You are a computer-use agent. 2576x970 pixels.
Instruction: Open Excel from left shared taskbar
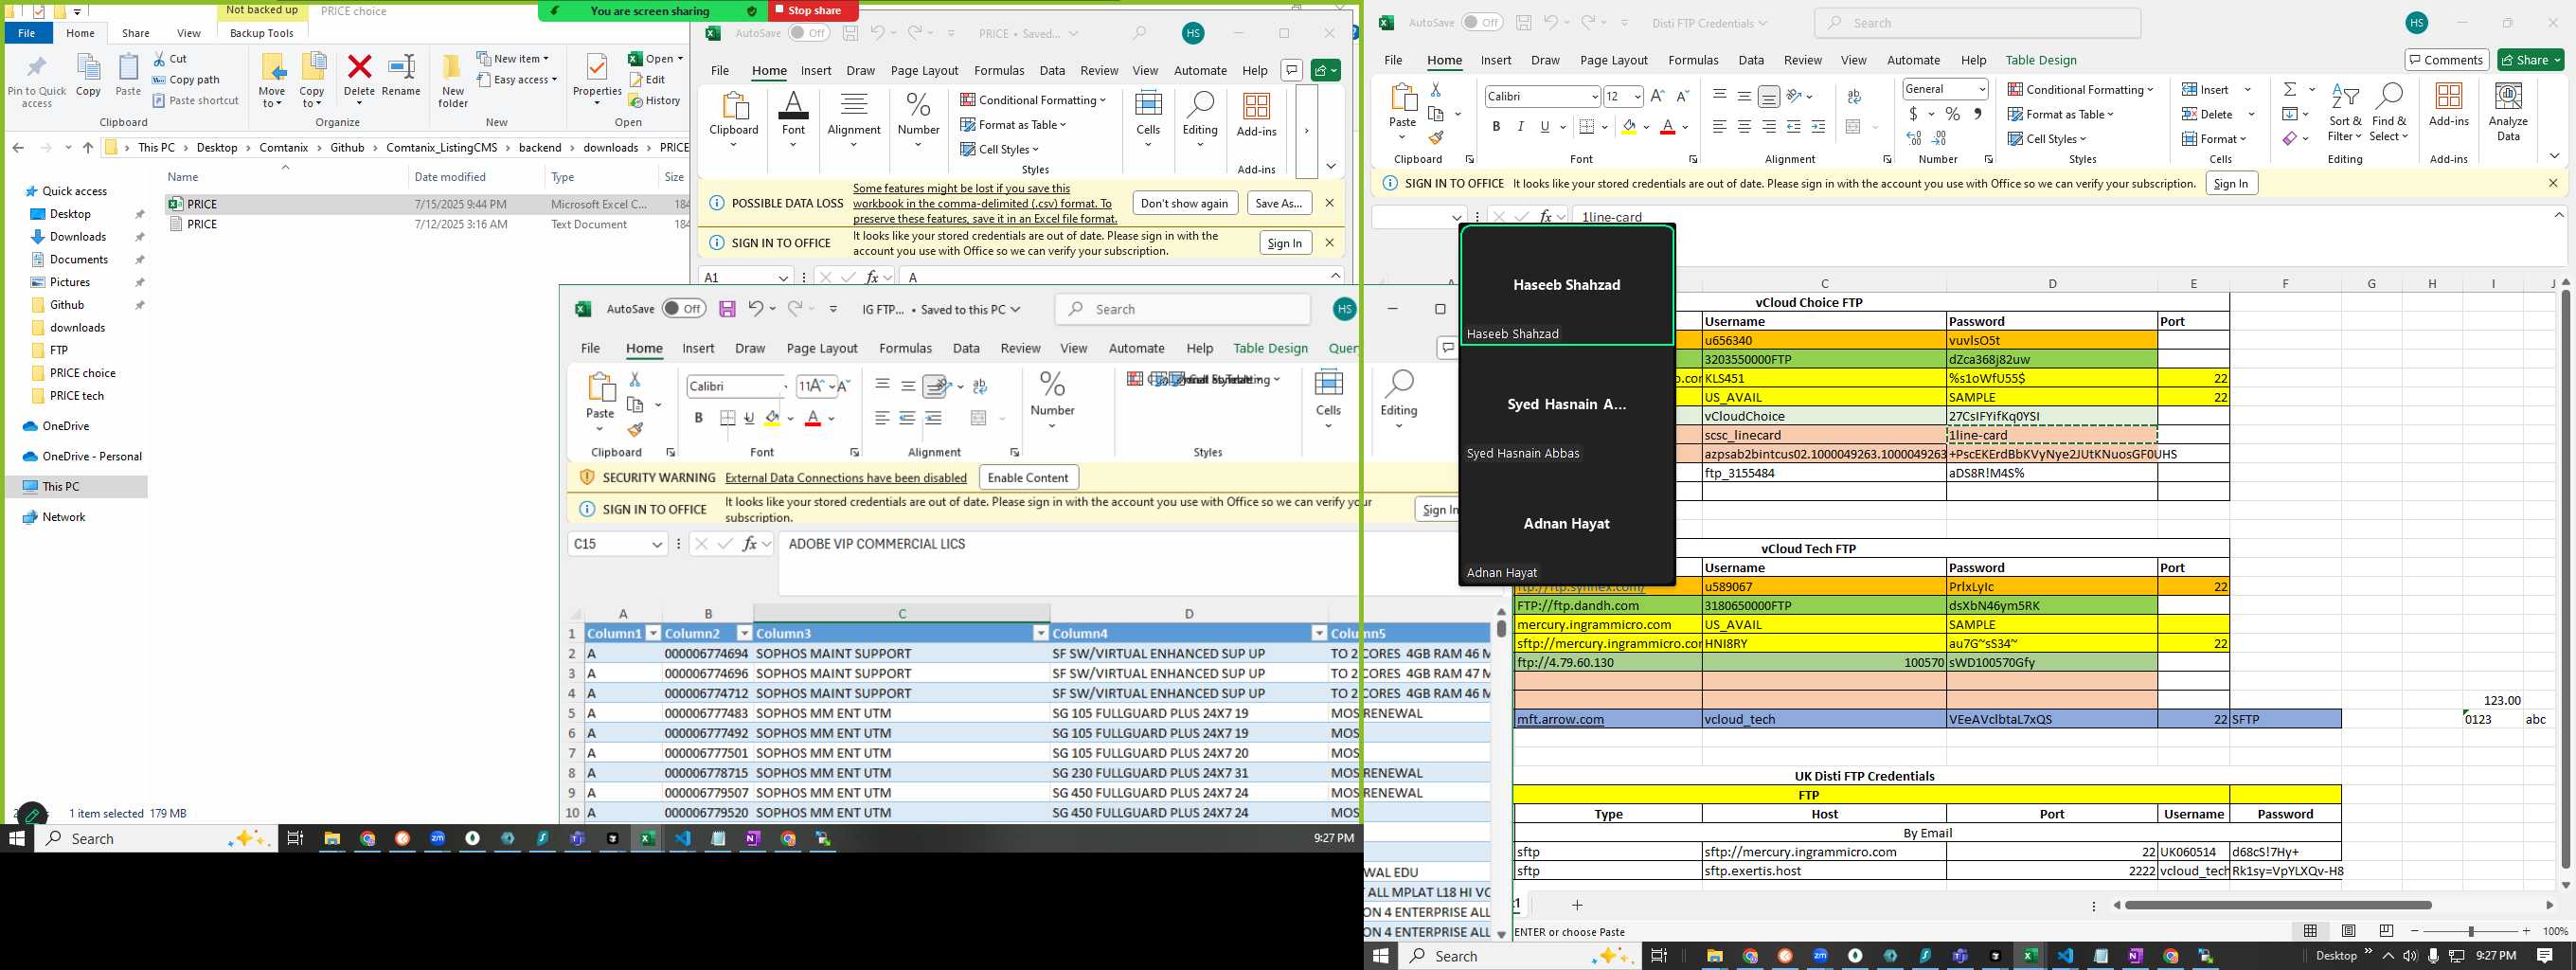[x=648, y=839]
